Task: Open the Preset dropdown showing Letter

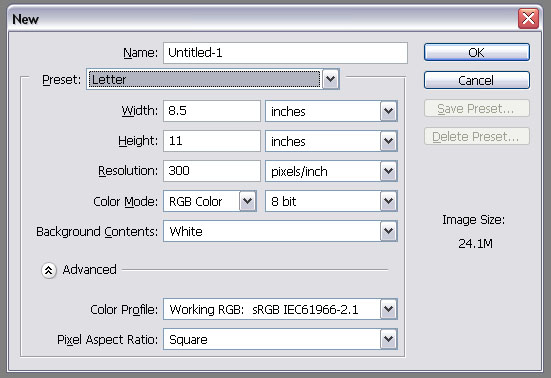Action: [x=213, y=79]
